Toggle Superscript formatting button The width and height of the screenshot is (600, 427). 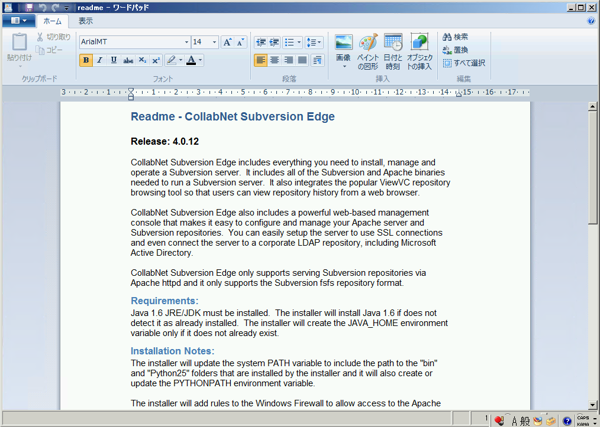pos(155,60)
